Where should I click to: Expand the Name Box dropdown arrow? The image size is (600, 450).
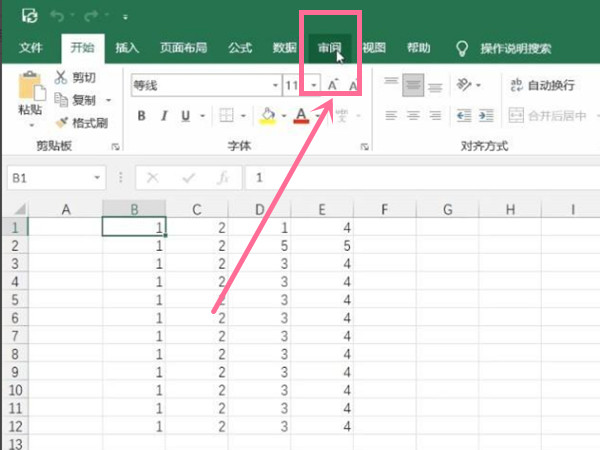97,178
